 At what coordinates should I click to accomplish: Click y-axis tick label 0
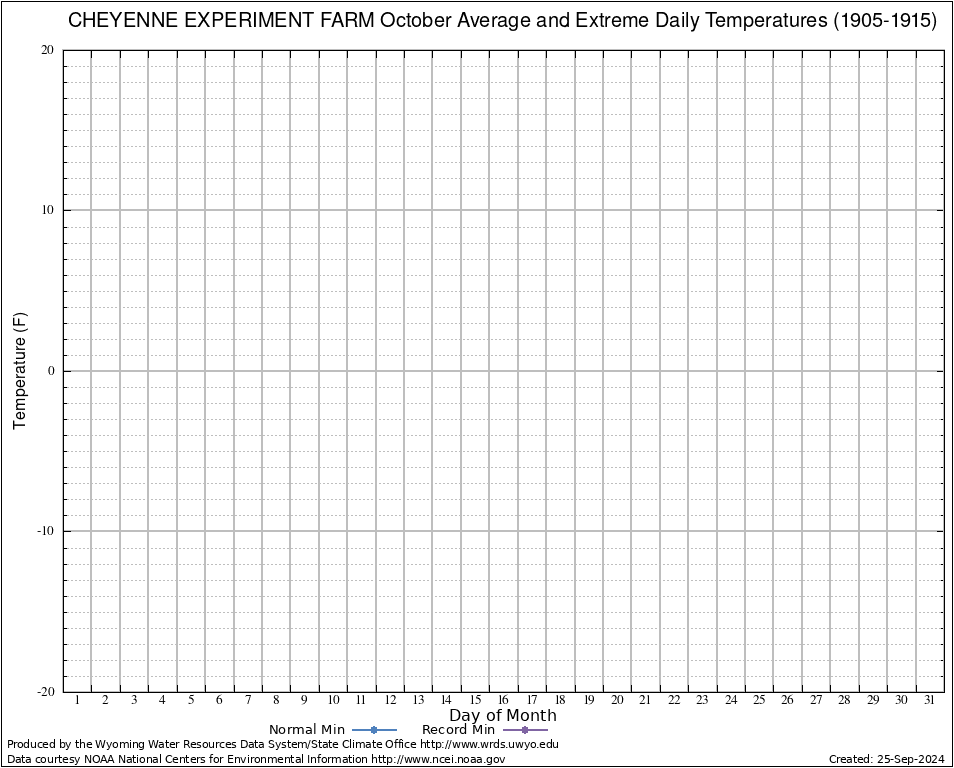click(x=51, y=371)
